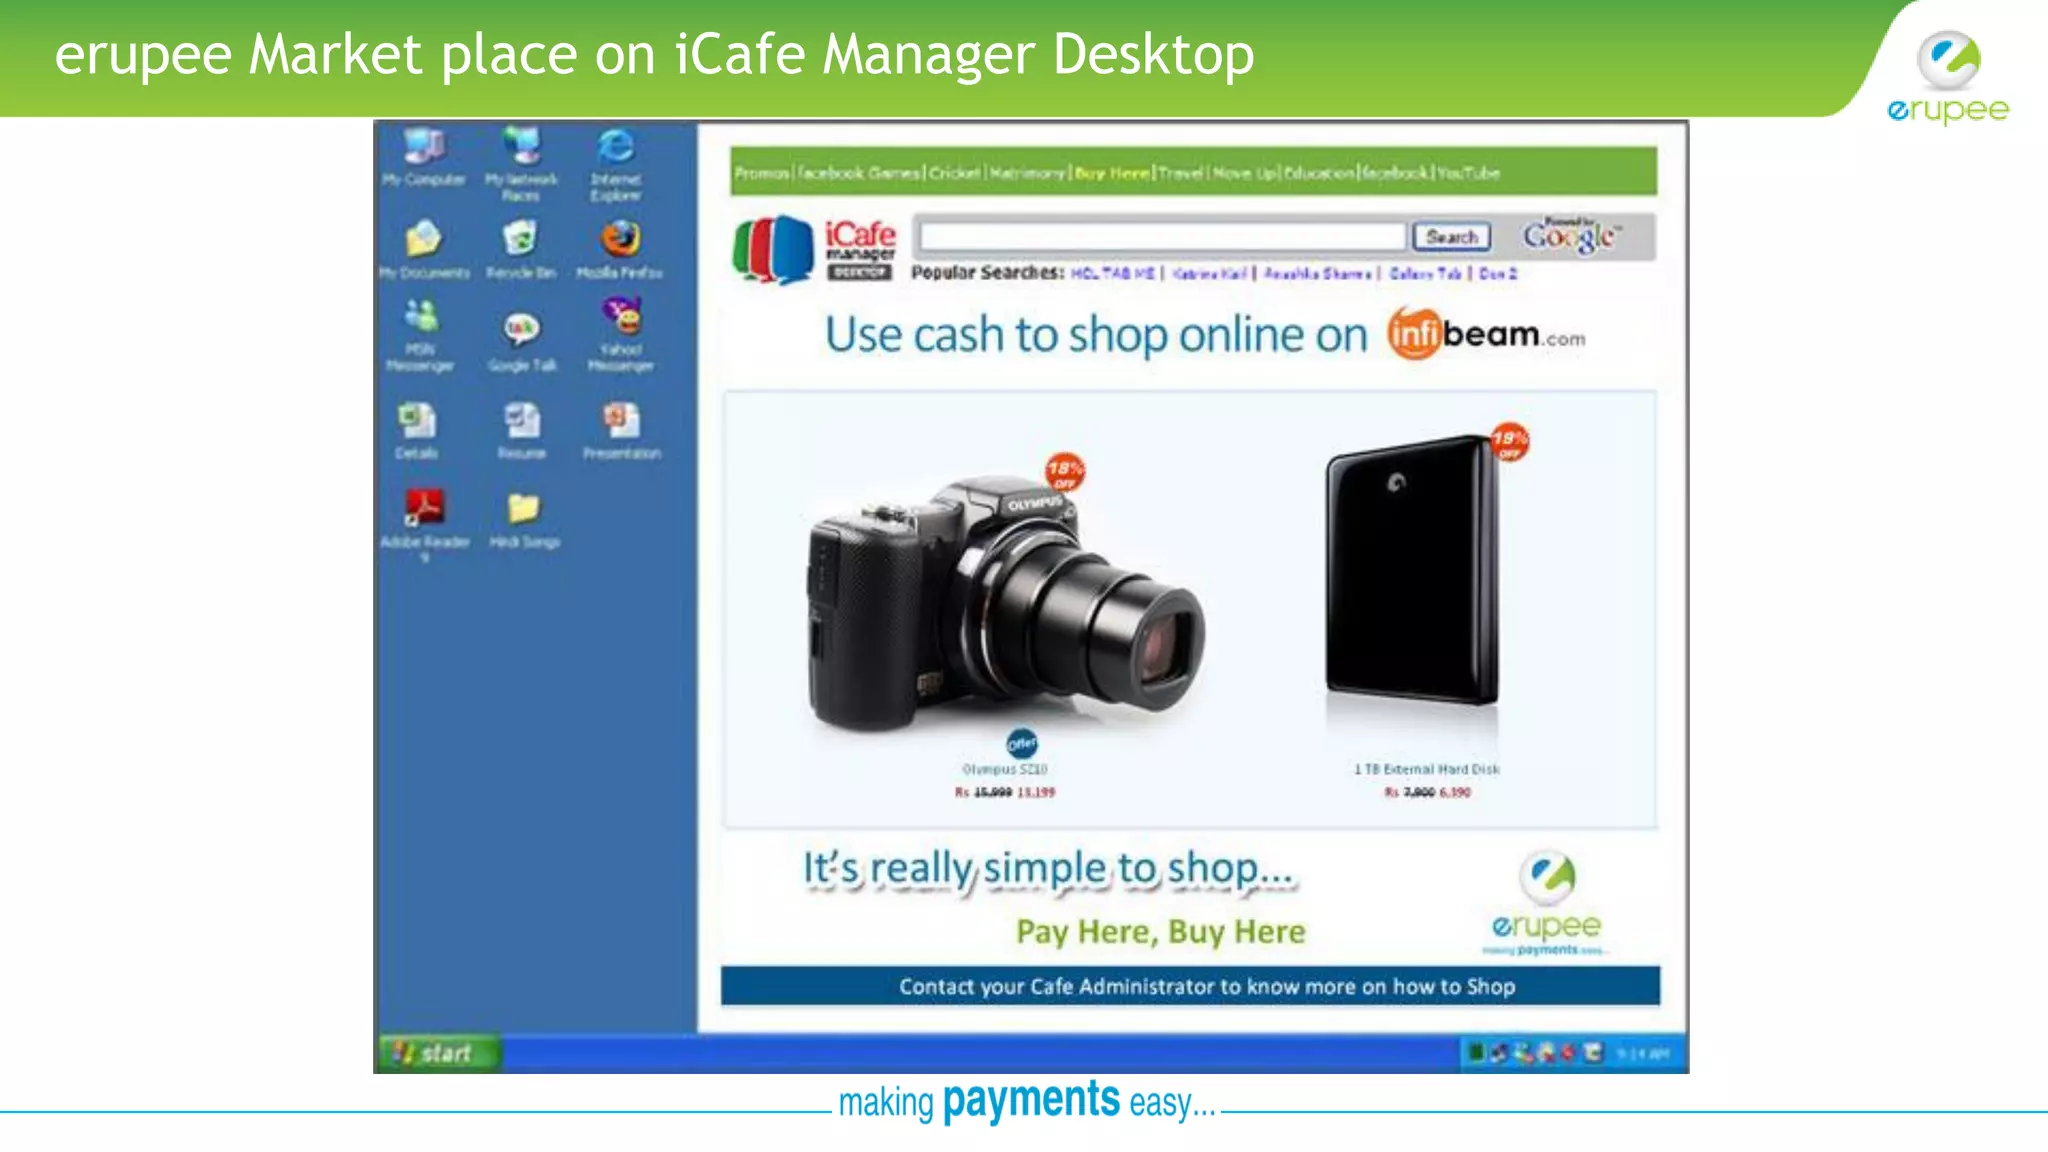Go to Cricket in the green menu bar
The image size is (2048, 1152).
[954, 173]
